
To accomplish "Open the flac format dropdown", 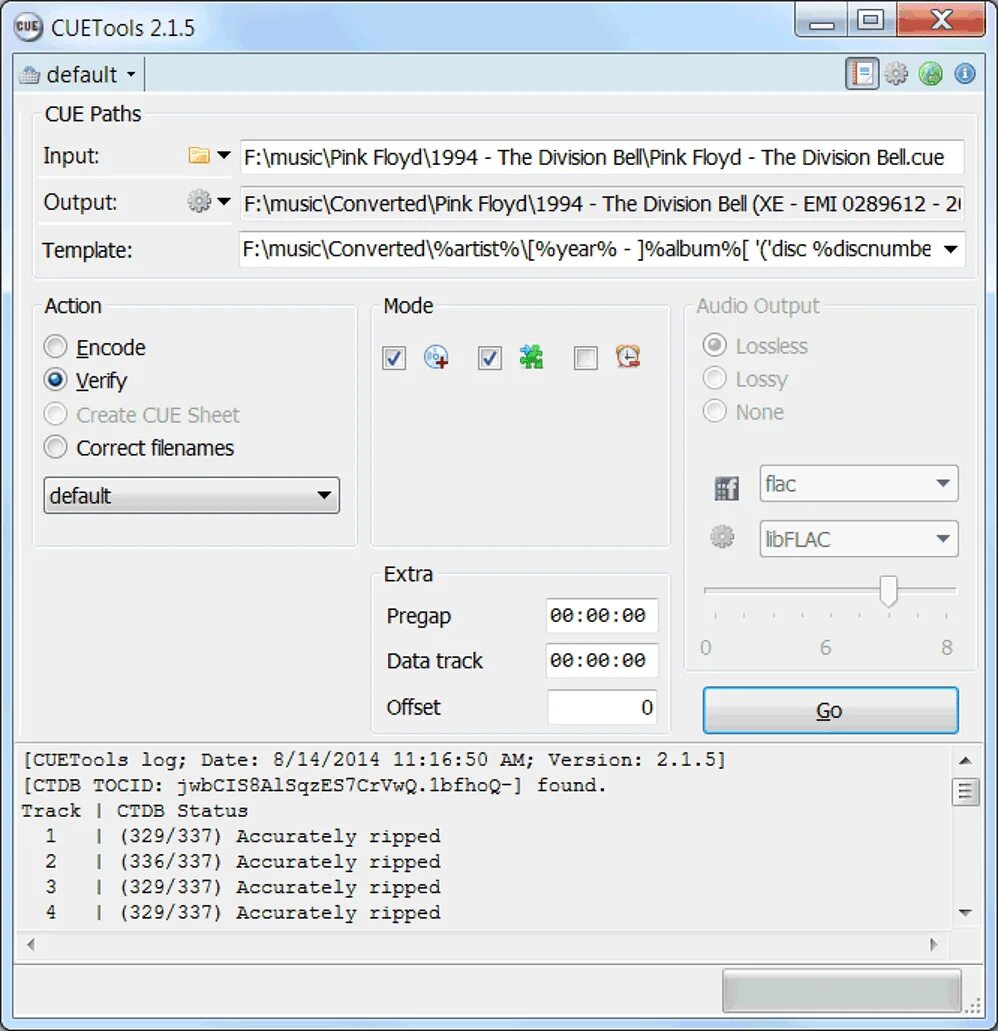I will (859, 484).
